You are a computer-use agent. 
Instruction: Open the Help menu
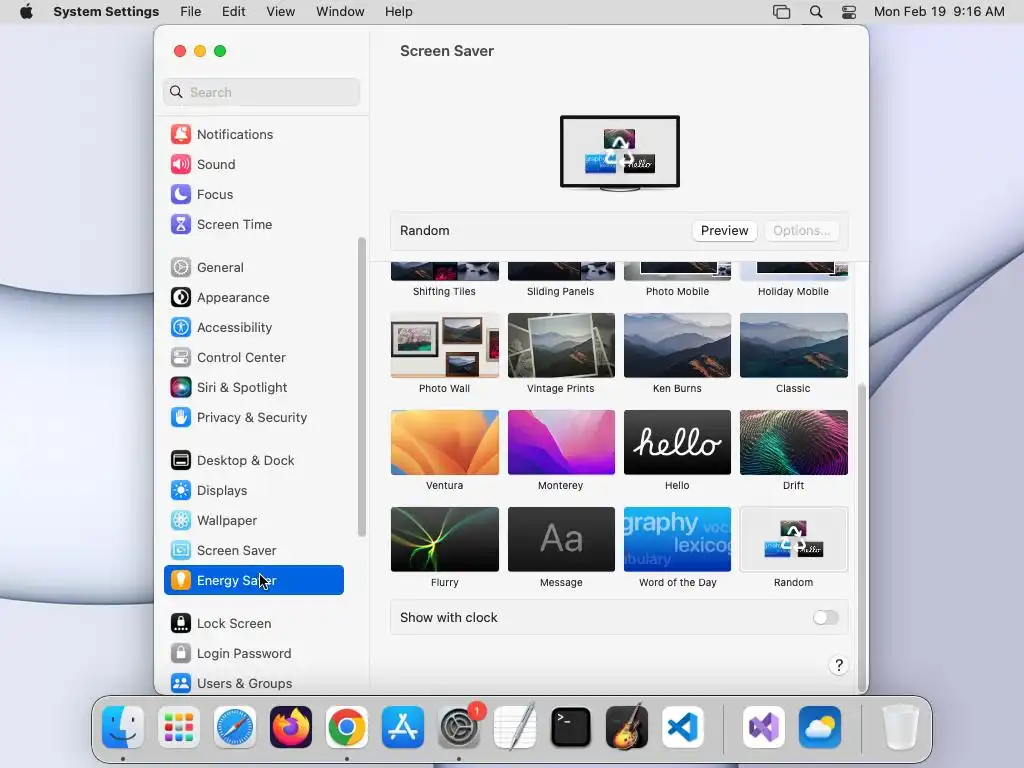pyautogui.click(x=398, y=12)
